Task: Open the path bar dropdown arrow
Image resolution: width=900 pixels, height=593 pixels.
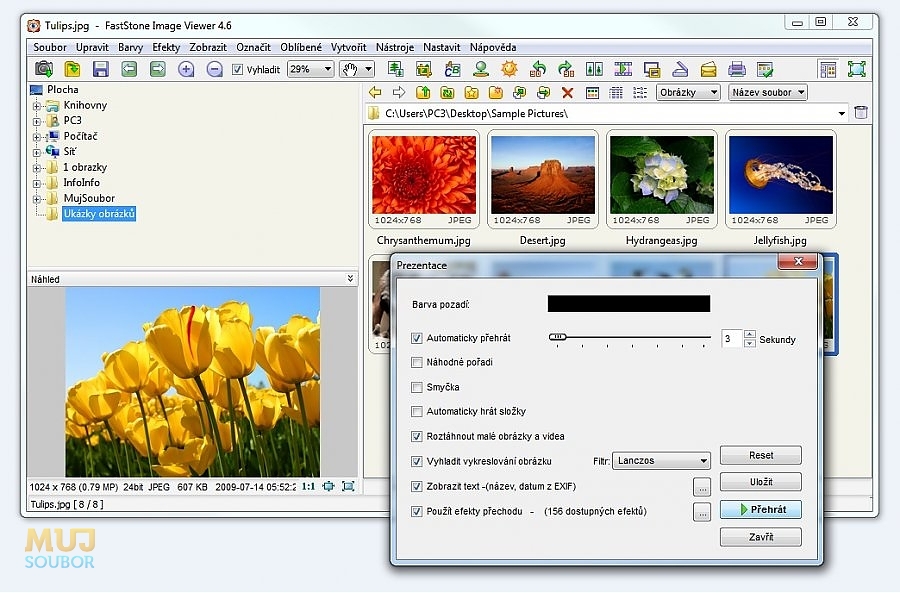Action: point(841,113)
